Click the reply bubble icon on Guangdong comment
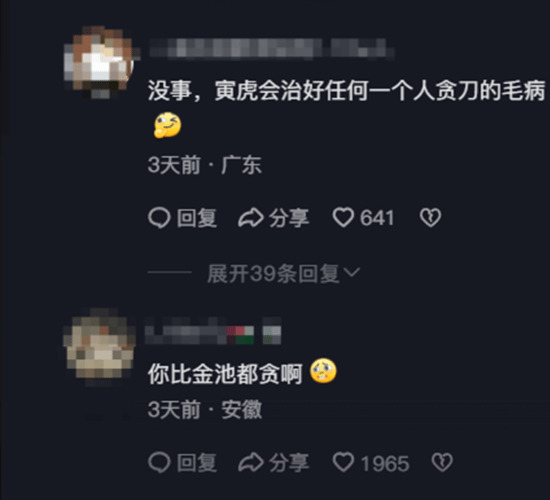 pyautogui.click(x=159, y=218)
